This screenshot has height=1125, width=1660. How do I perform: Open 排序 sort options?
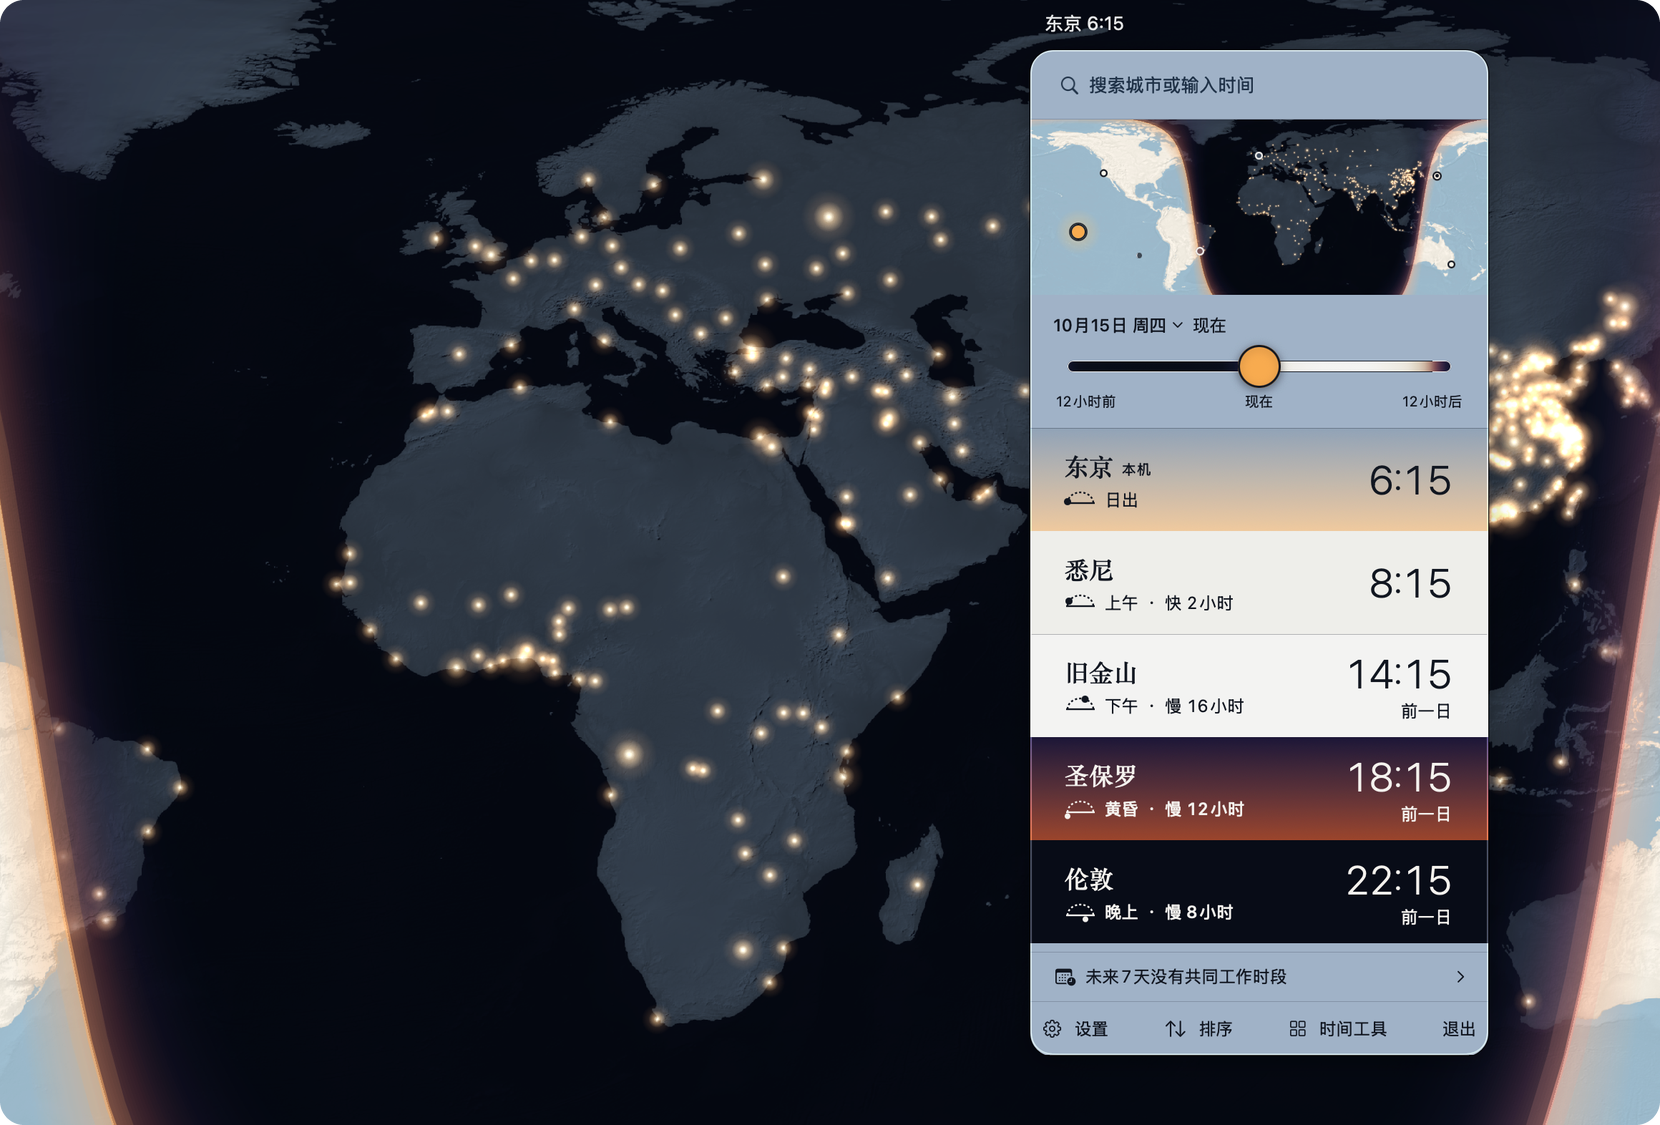point(1199,1029)
